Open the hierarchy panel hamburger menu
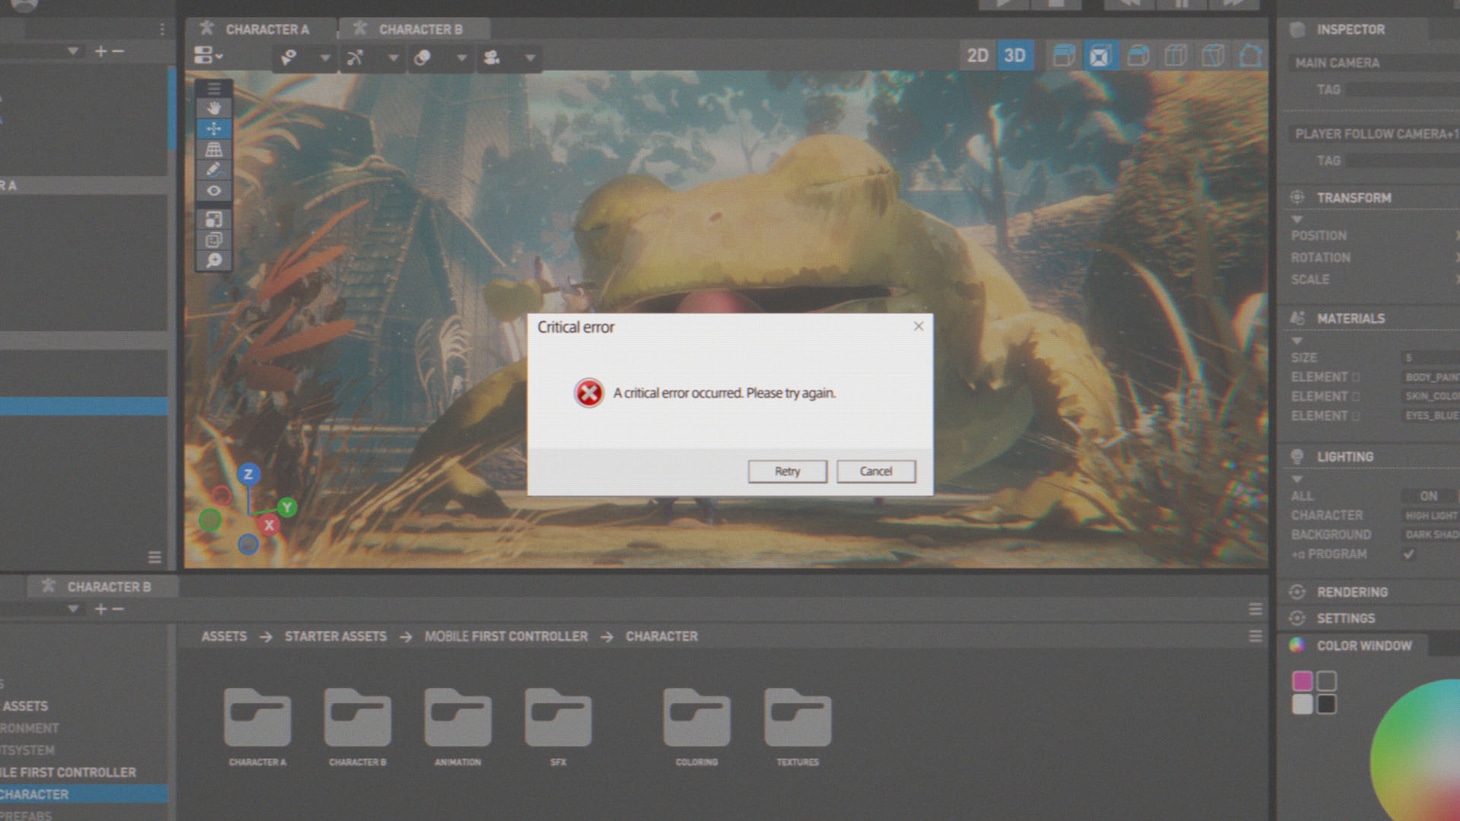Viewport: 1460px width, 821px height. (x=154, y=557)
